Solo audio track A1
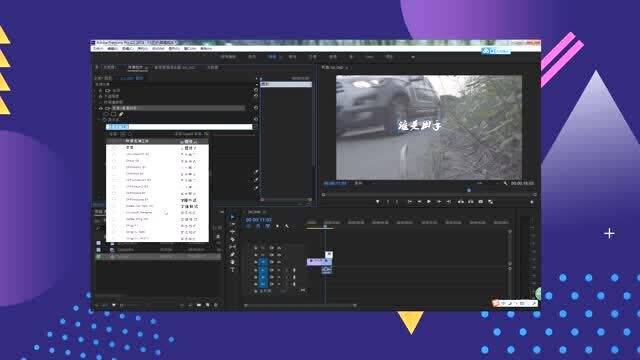This screenshot has height=360, width=640. 286,270
